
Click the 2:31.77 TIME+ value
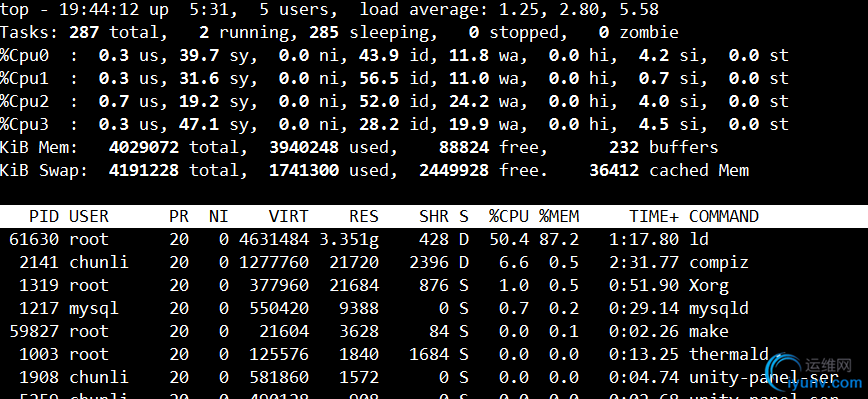[x=644, y=262]
